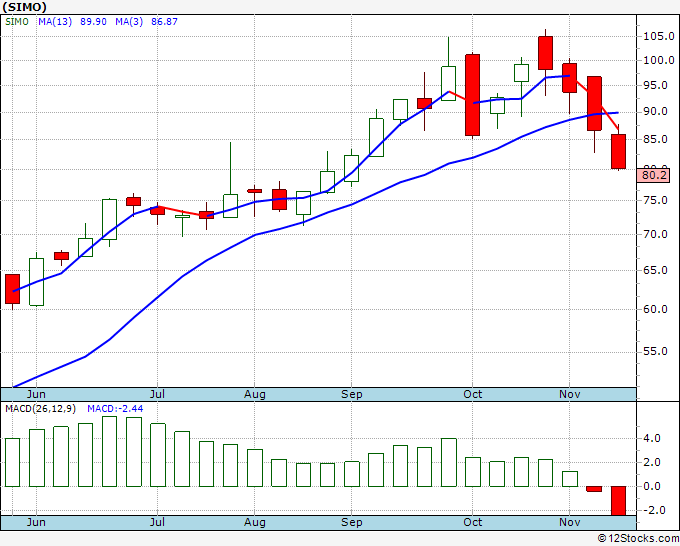Click the (SIMO) chart title
Screen dimensions: 680x546
24,7
